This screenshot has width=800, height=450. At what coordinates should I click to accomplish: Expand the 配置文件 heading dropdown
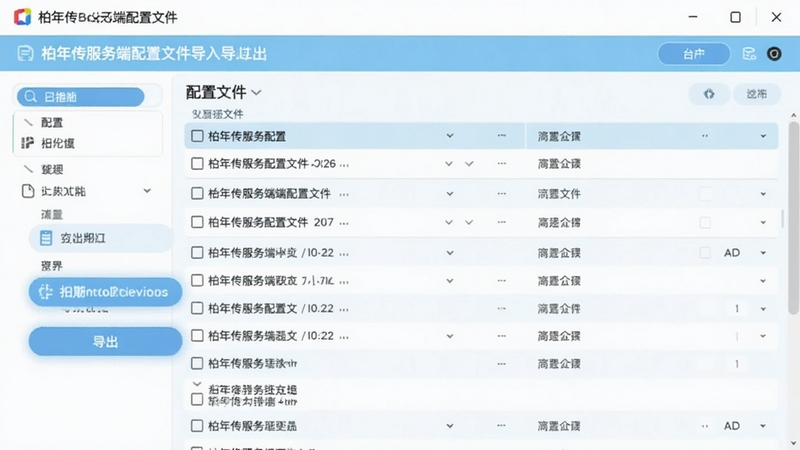[257, 93]
